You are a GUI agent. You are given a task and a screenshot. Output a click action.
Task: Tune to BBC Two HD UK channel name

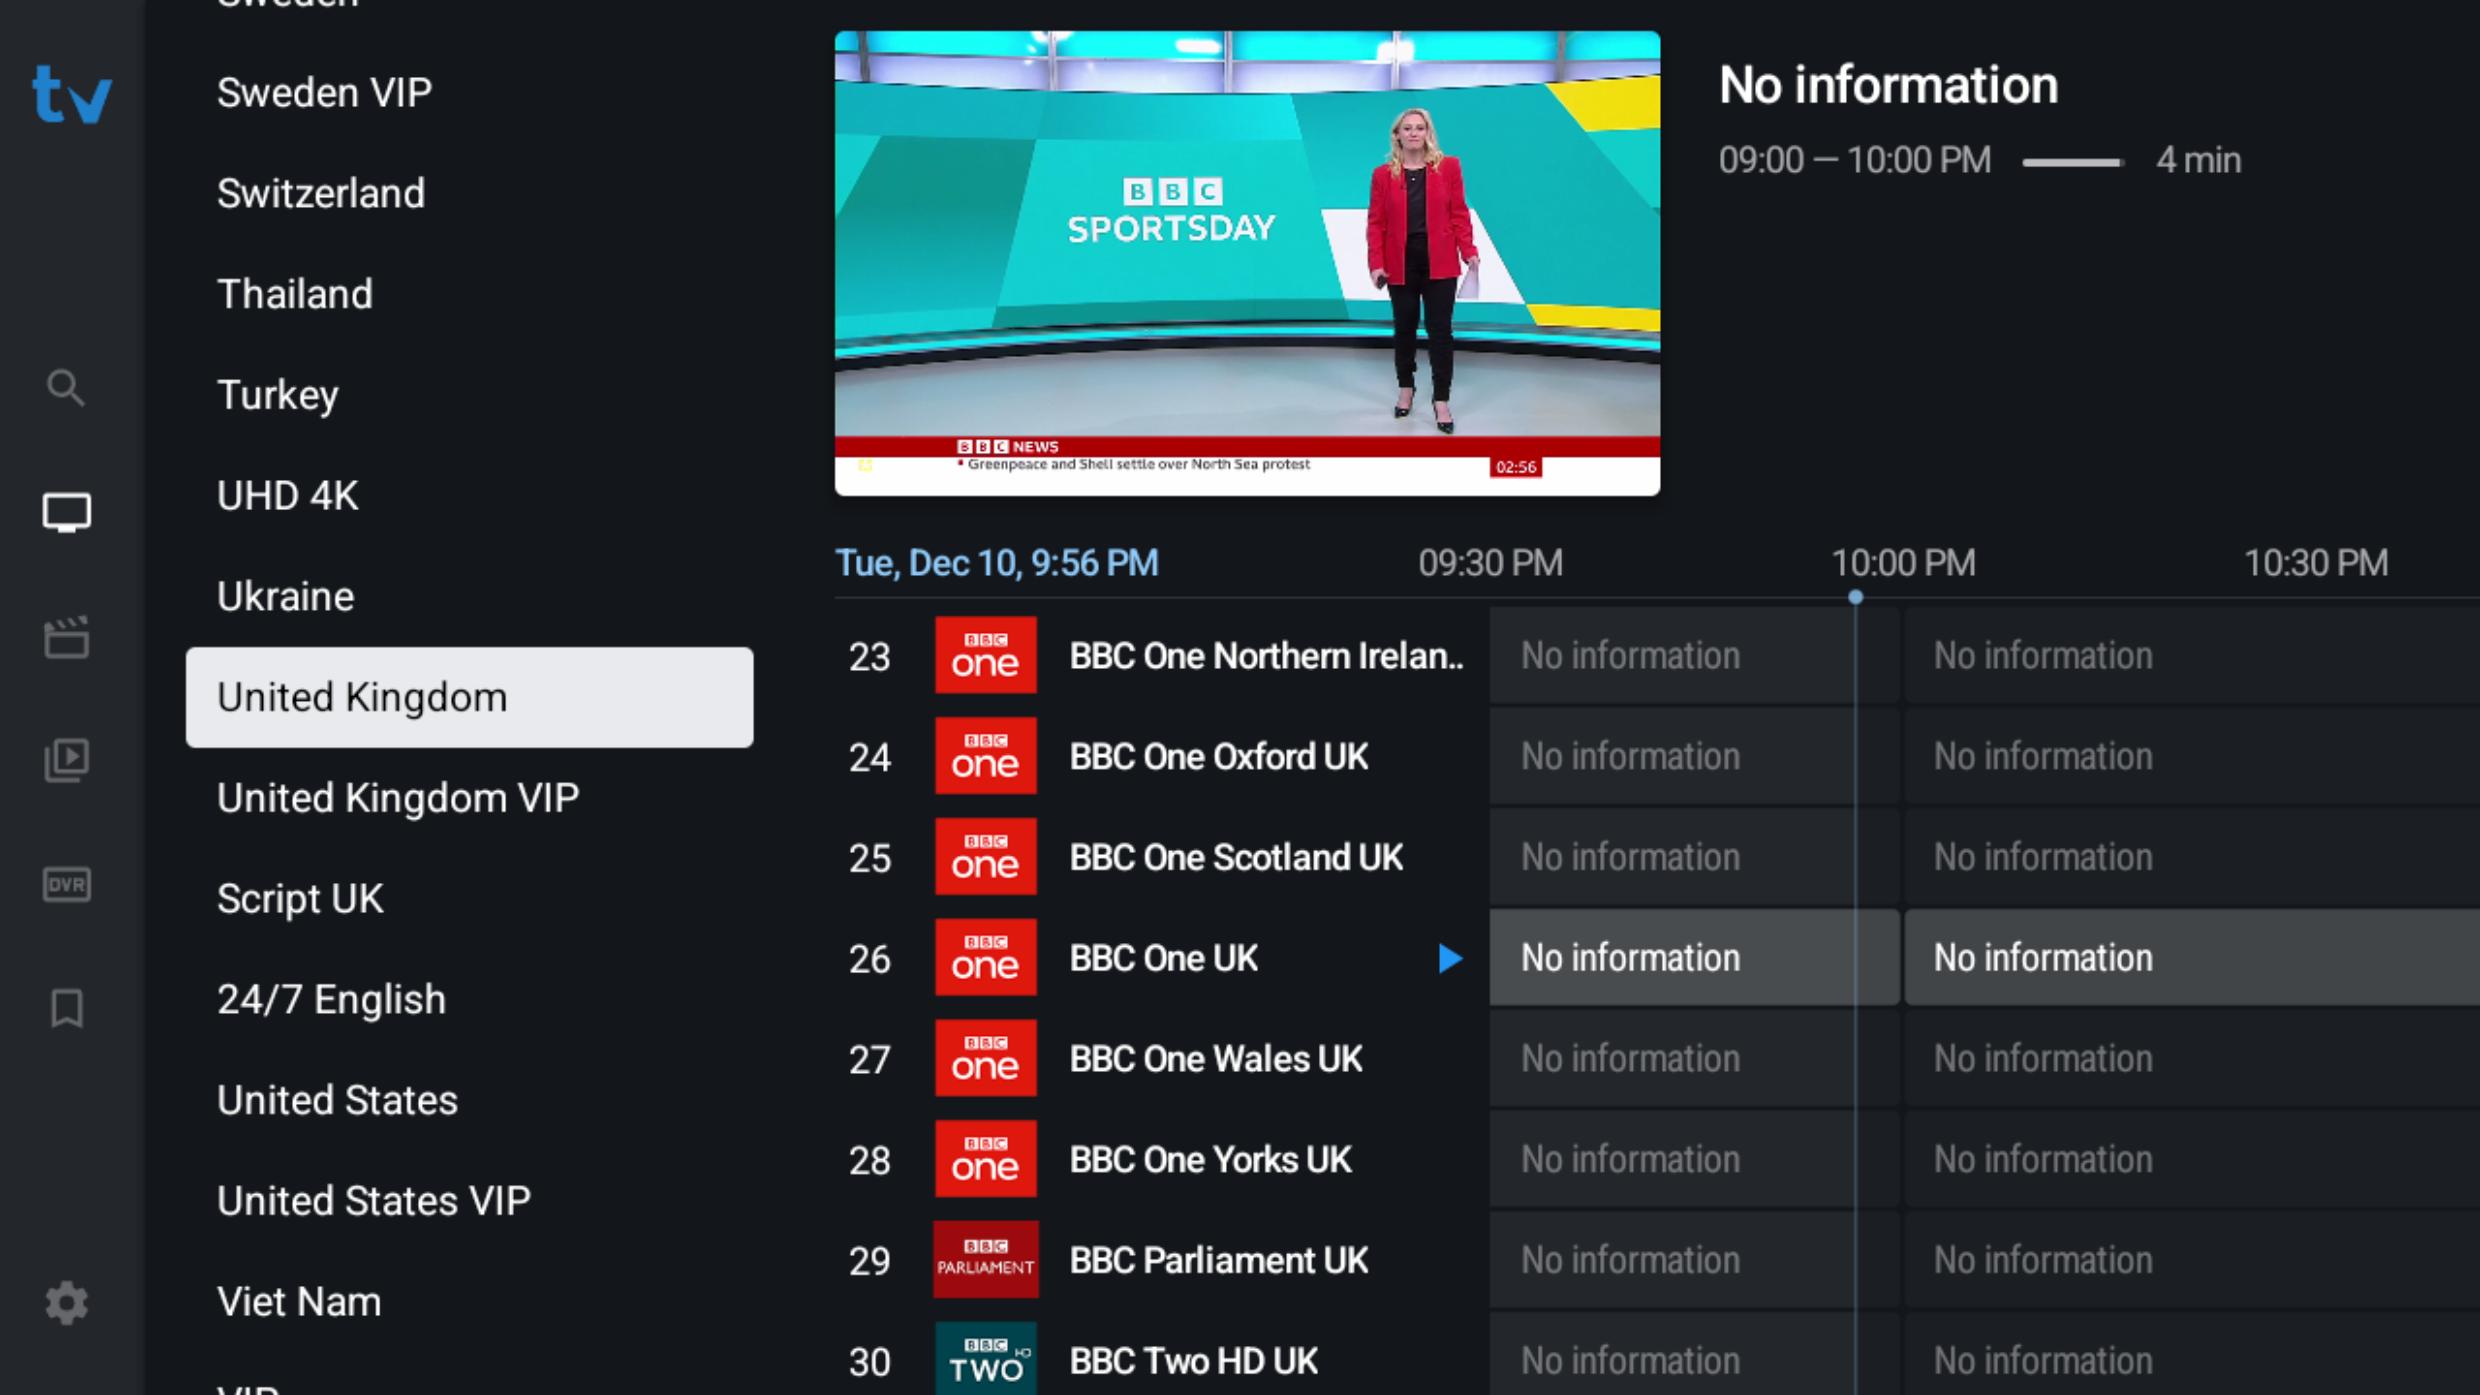tap(1194, 1361)
